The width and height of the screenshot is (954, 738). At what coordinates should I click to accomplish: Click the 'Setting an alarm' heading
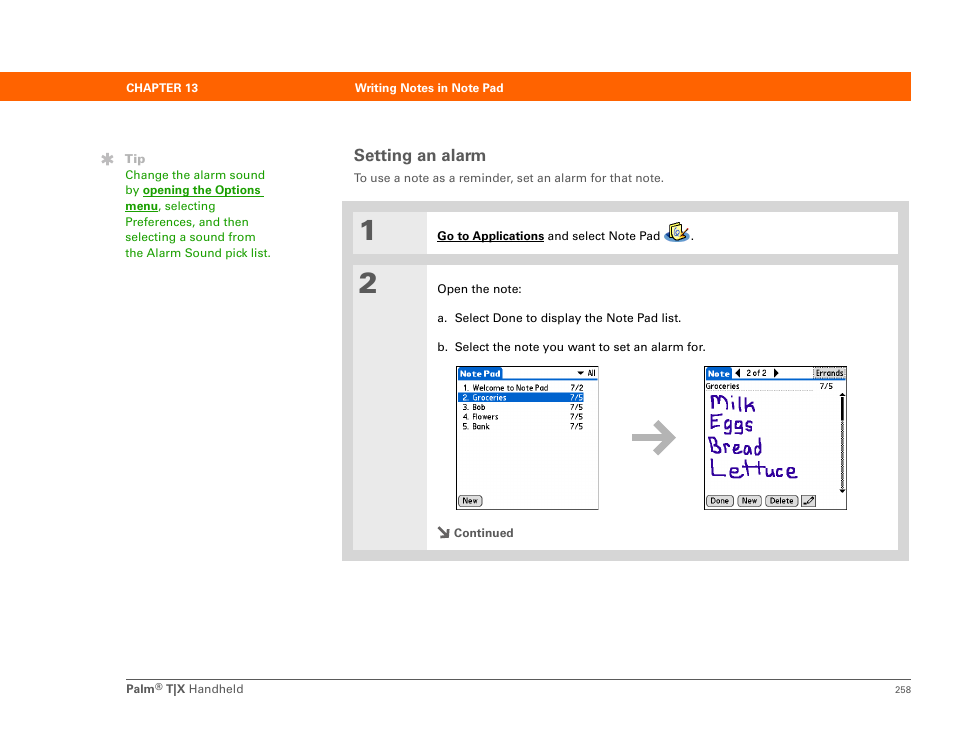click(420, 156)
